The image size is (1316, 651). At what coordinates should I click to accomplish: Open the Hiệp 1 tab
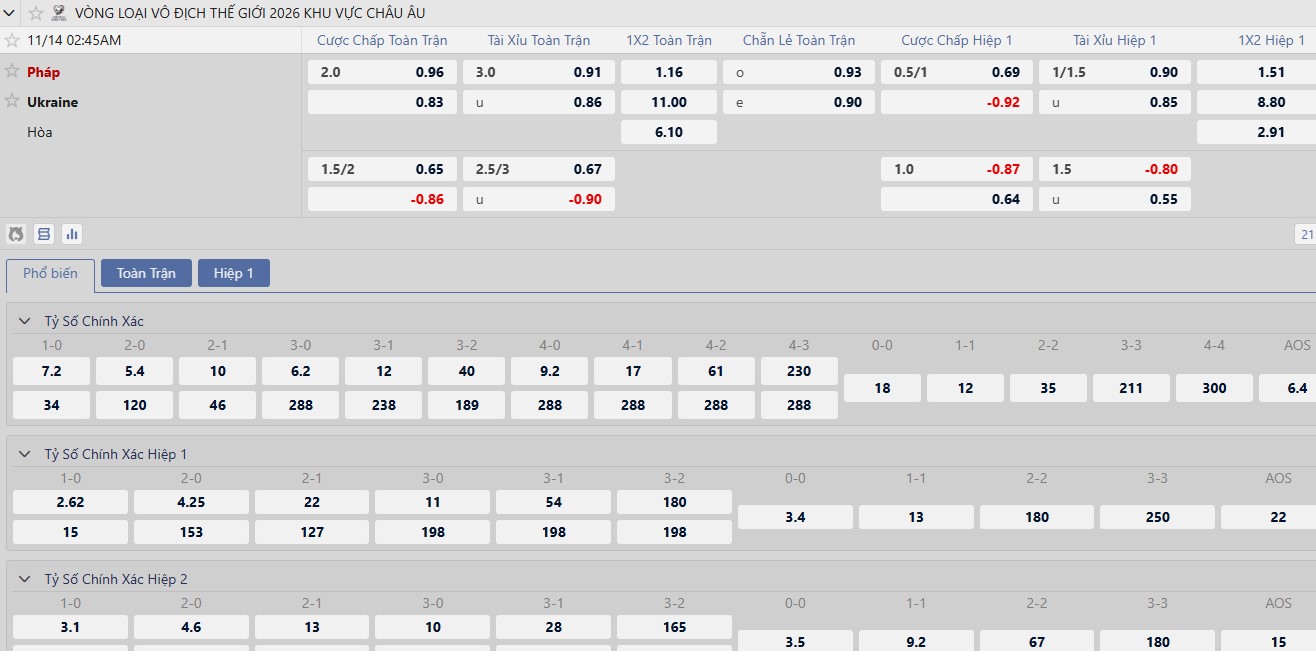pyautogui.click(x=233, y=273)
